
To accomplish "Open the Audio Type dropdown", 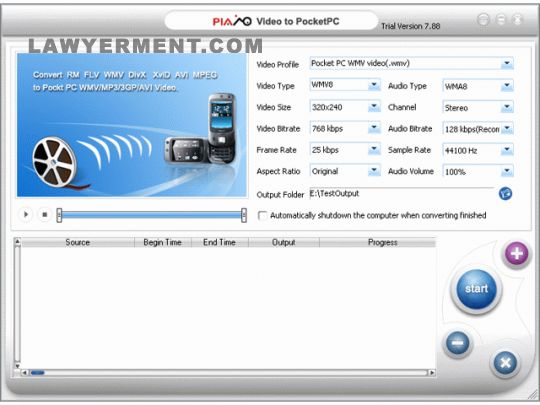I will 507,85.
